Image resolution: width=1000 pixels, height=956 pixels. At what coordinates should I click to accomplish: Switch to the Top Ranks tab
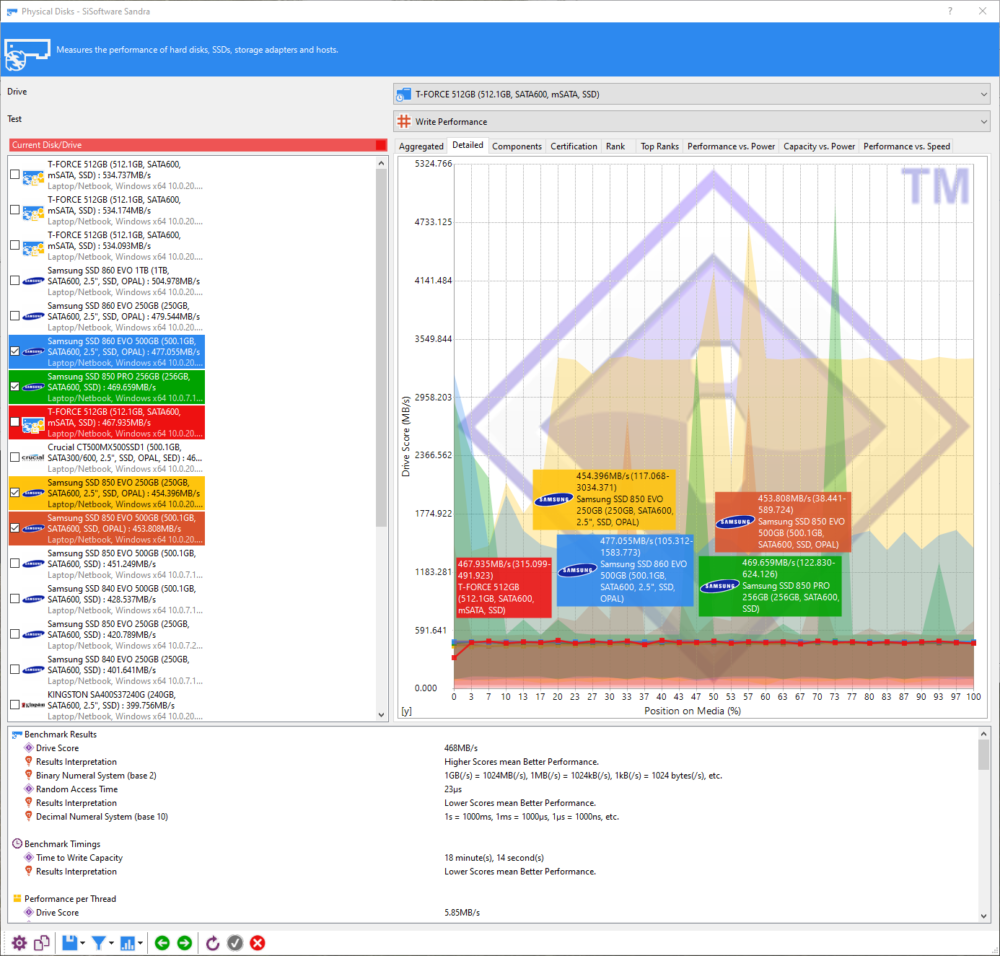(x=659, y=146)
